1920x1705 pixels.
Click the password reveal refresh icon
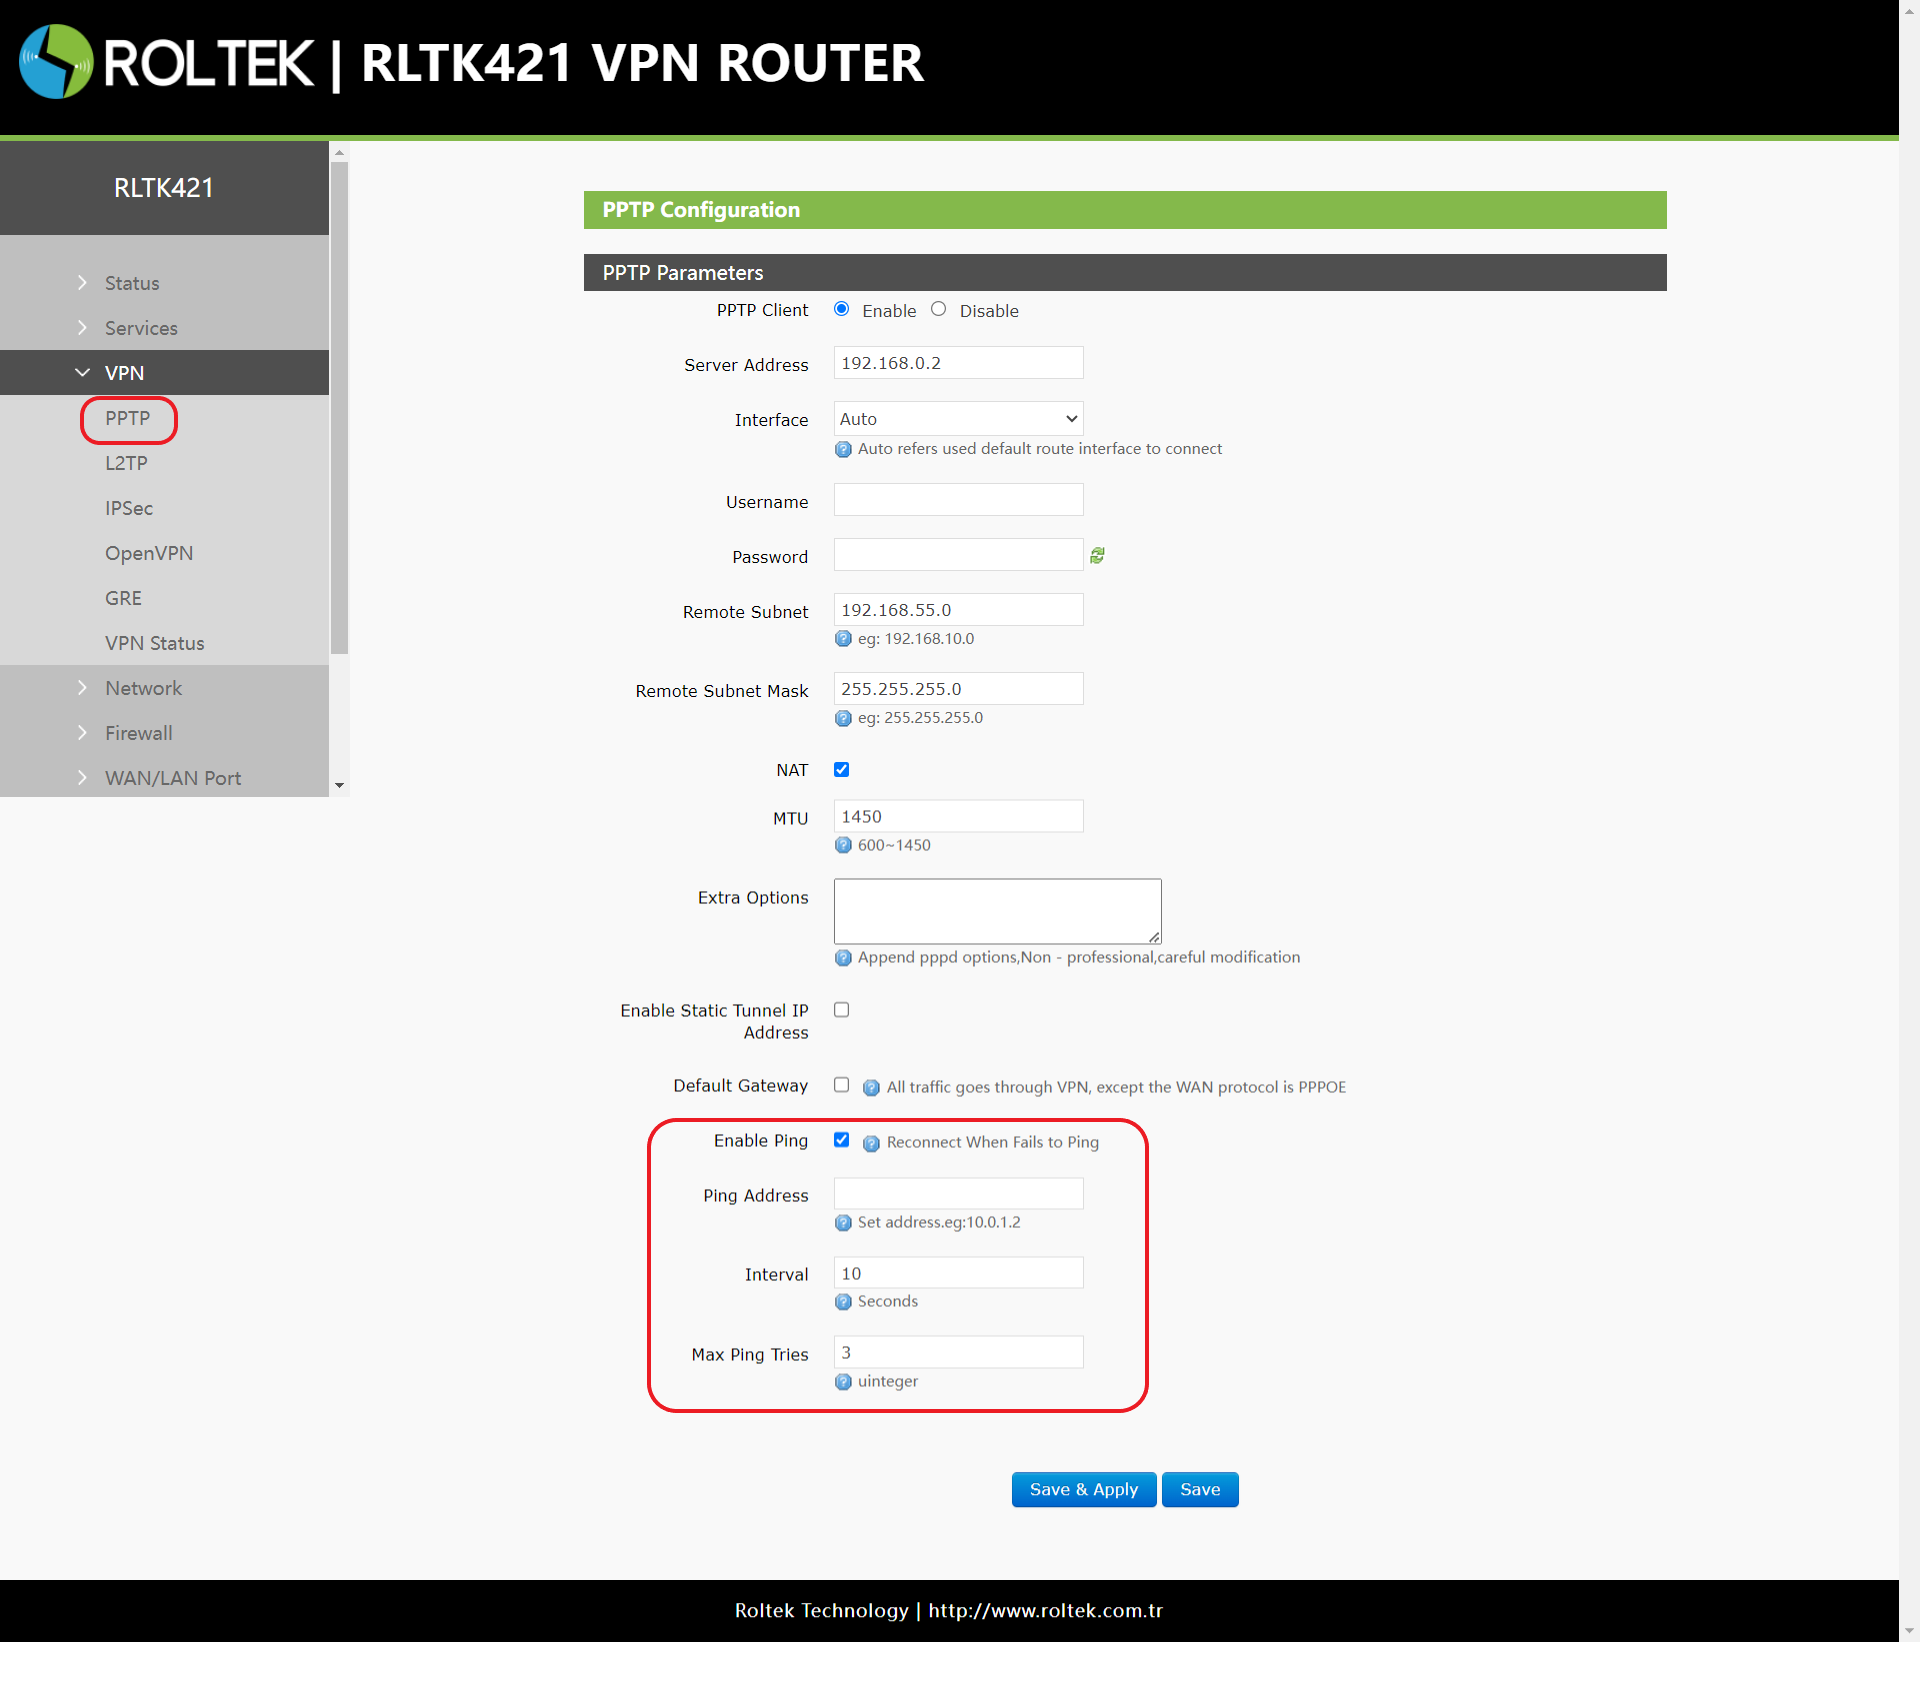click(1097, 556)
